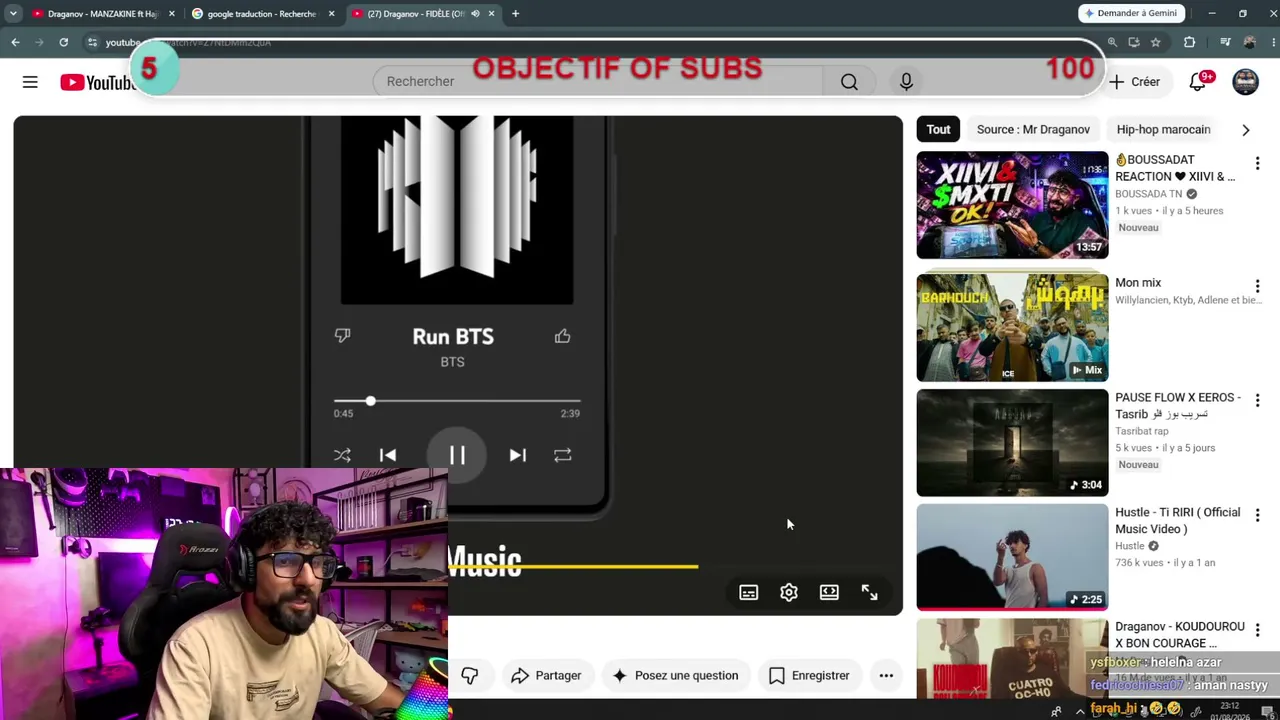The height and width of the screenshot is (720, 1280).
Task: Click Posez une question button
Action: point(675,676)
